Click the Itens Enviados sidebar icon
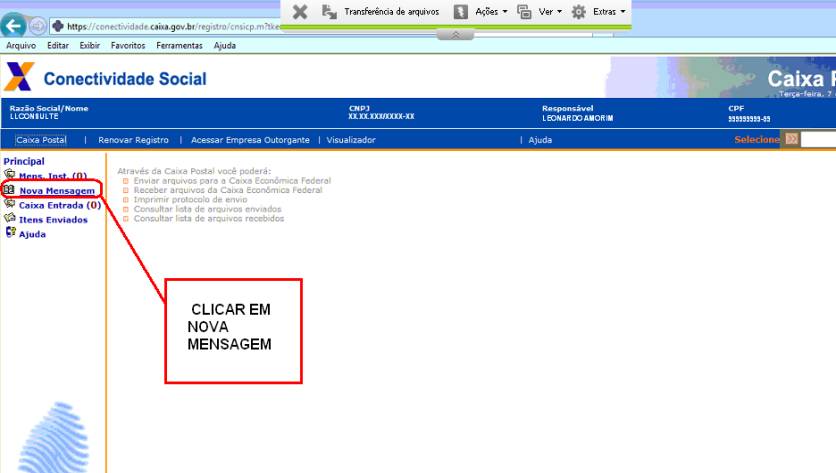Image resolution: width=836 pixels, height=473 pixels. coord(10,218)
